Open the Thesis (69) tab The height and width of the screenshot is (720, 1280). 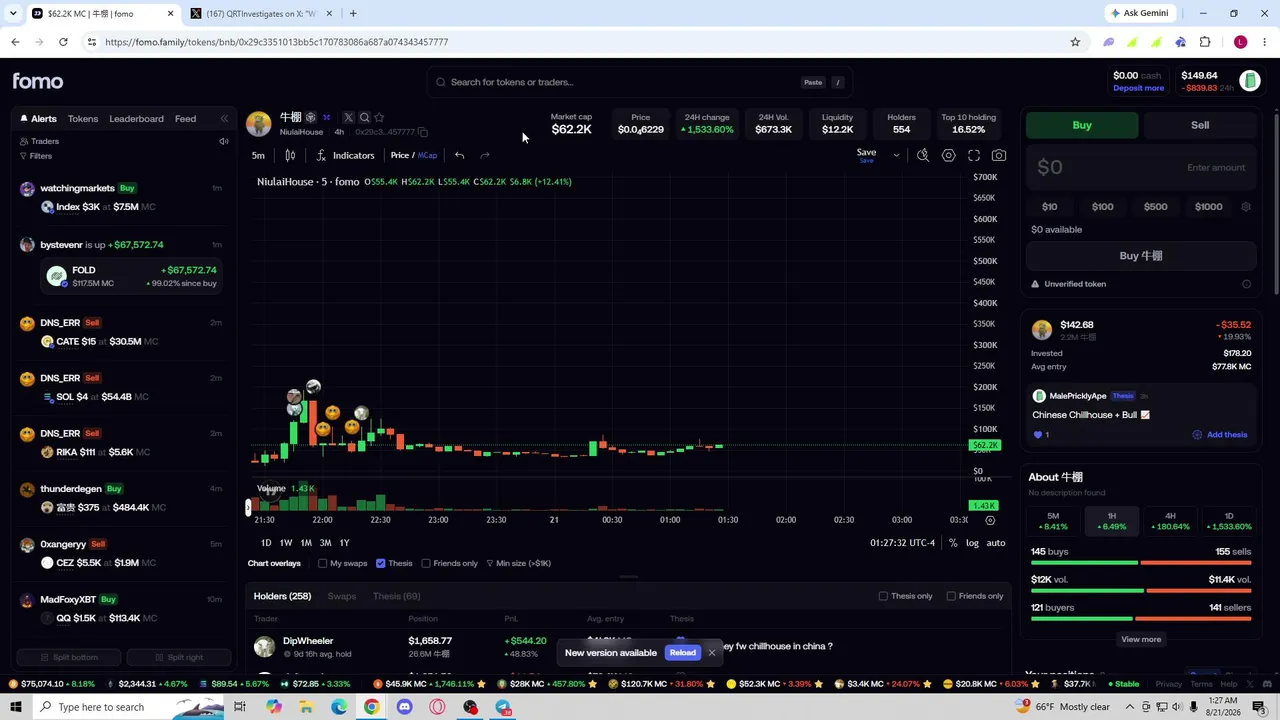pos(396,597)
